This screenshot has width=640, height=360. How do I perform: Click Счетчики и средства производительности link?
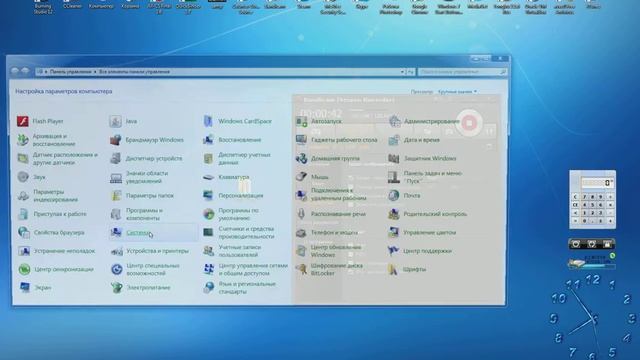tap(246, 232)
